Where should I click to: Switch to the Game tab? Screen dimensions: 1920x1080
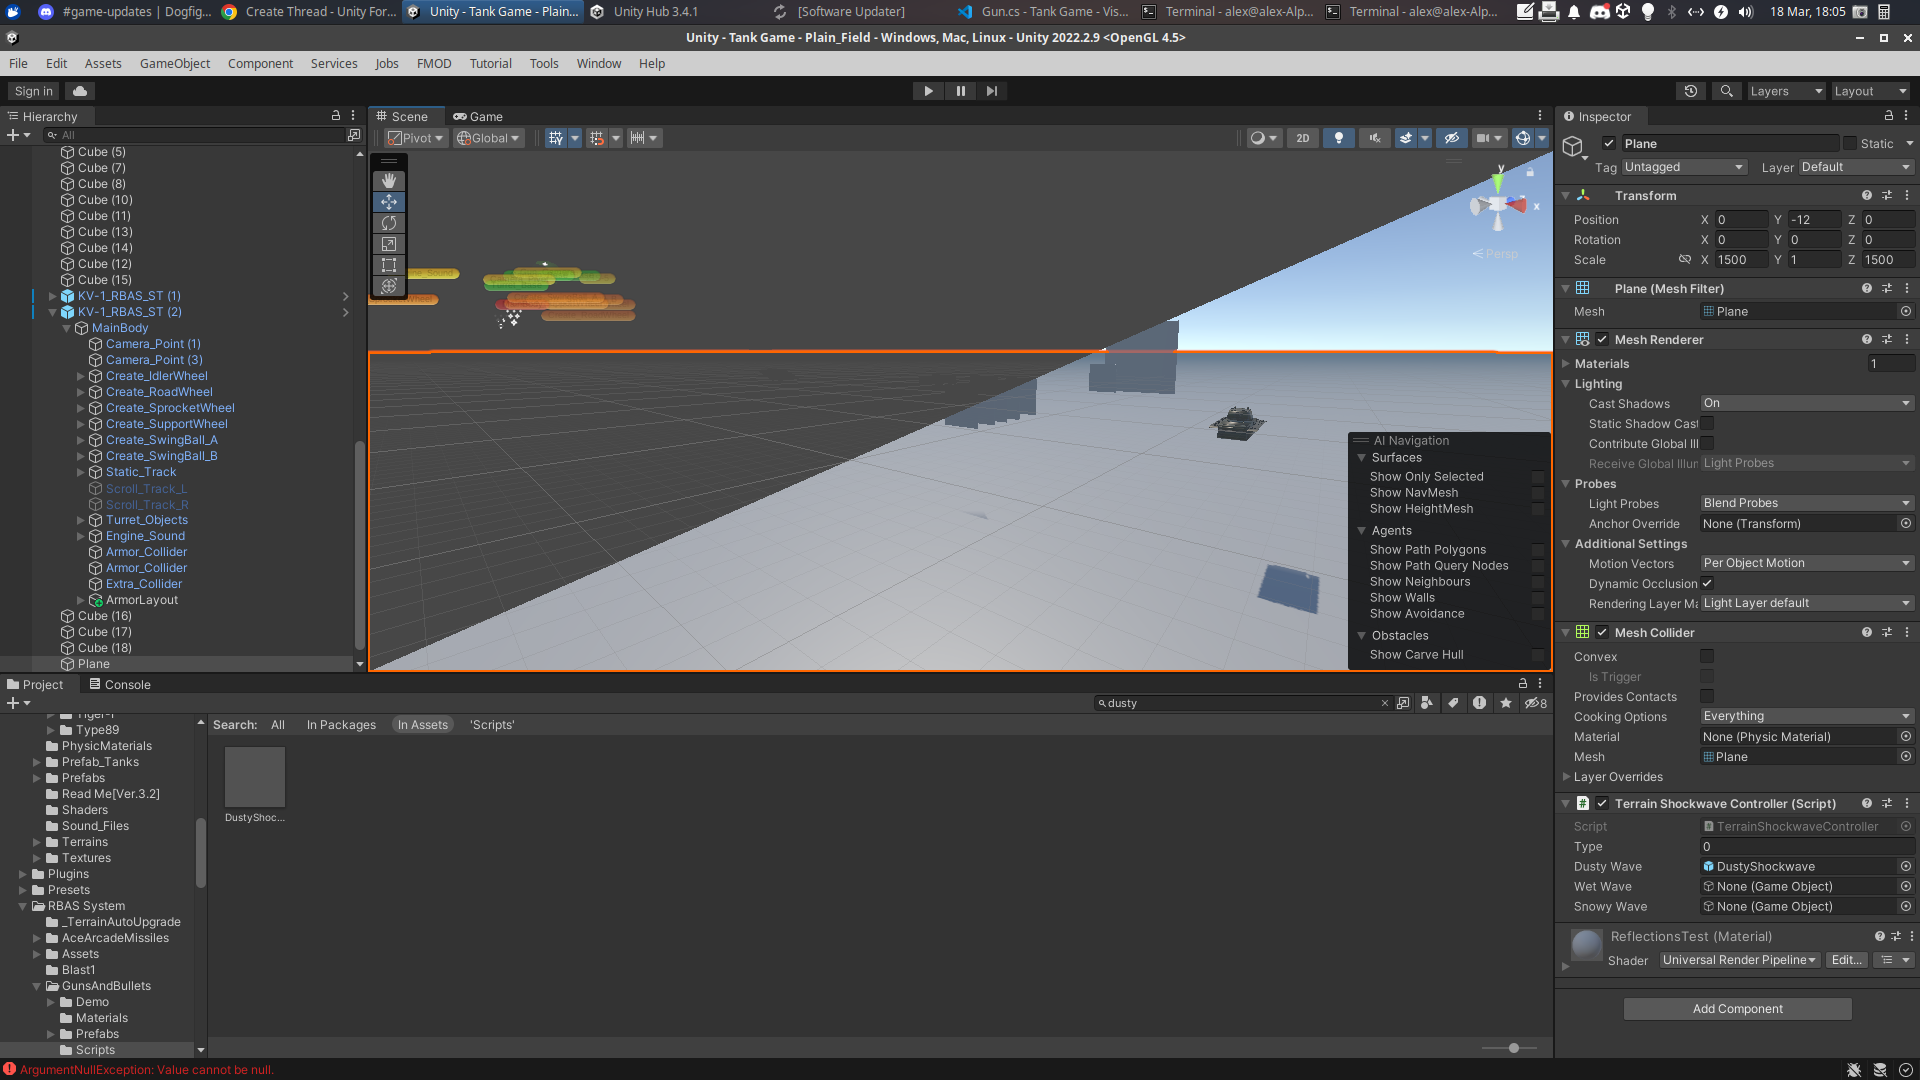pos(478,117)
